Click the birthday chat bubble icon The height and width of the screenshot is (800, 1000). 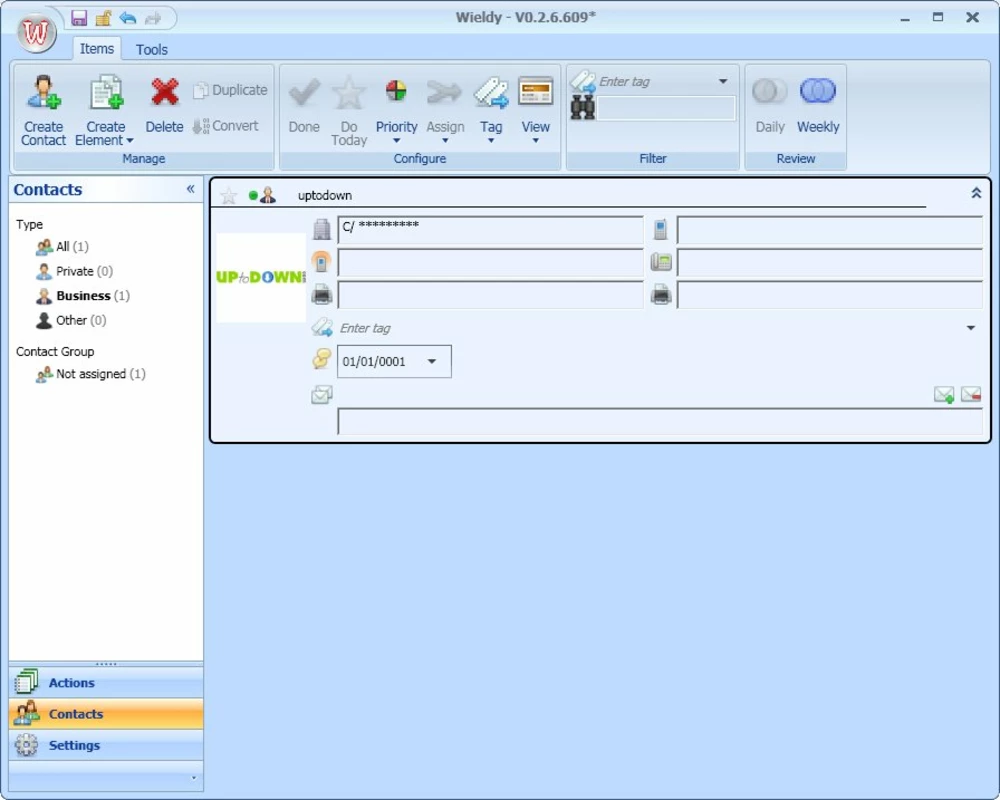(321, 359)
